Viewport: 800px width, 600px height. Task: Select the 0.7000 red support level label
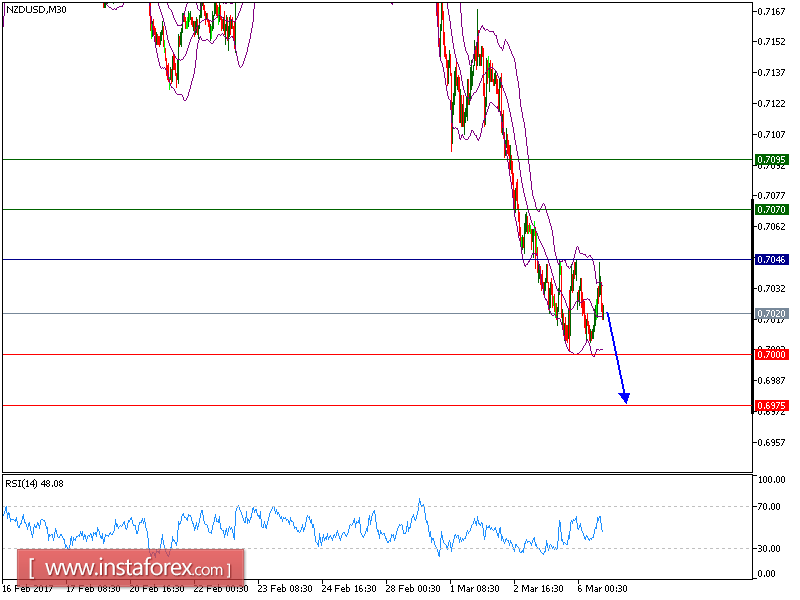(767, 354)
